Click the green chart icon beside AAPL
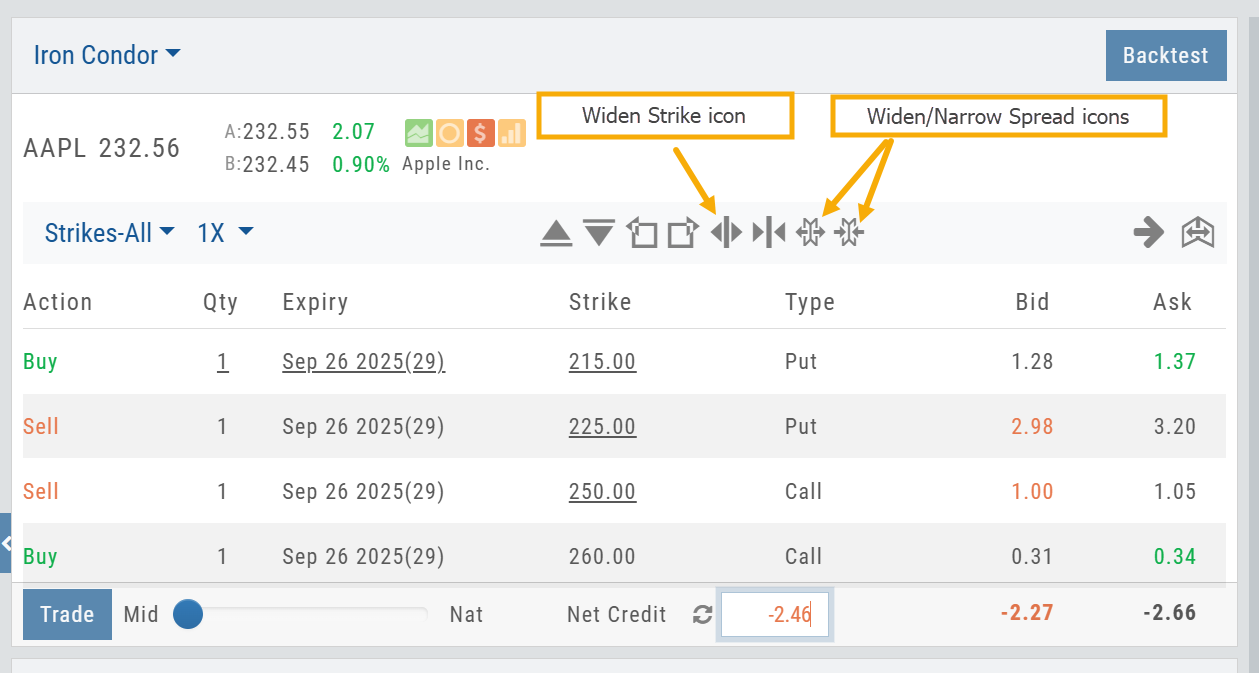 point(418,132)
